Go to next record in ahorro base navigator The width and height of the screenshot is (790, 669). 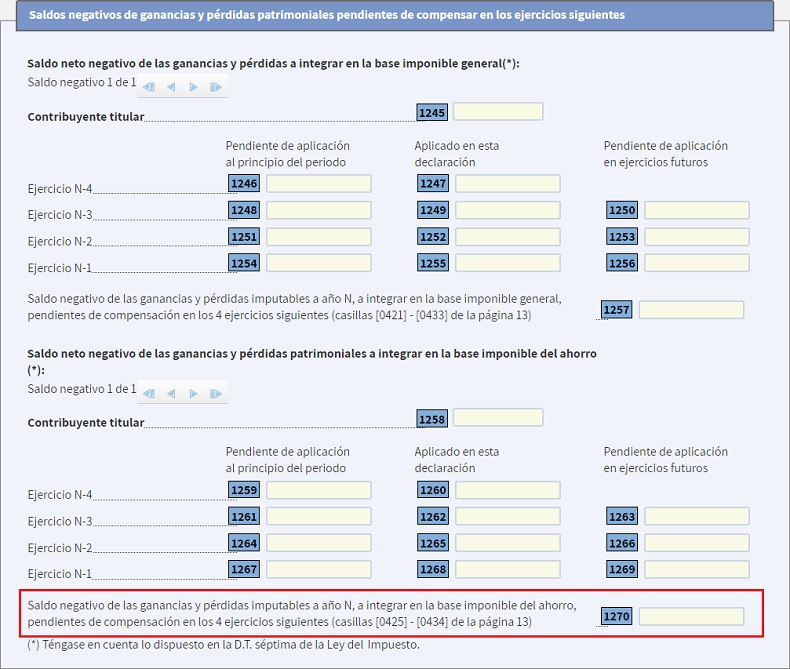pyautogui.click(x=193, y=393)
